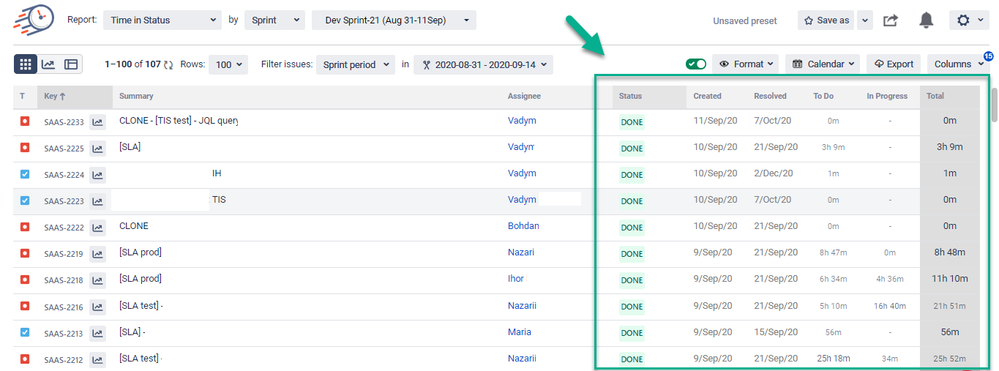This screenshot has height=371, width=999.
Task: Switch to the grid table view
Action: point(25,64)
